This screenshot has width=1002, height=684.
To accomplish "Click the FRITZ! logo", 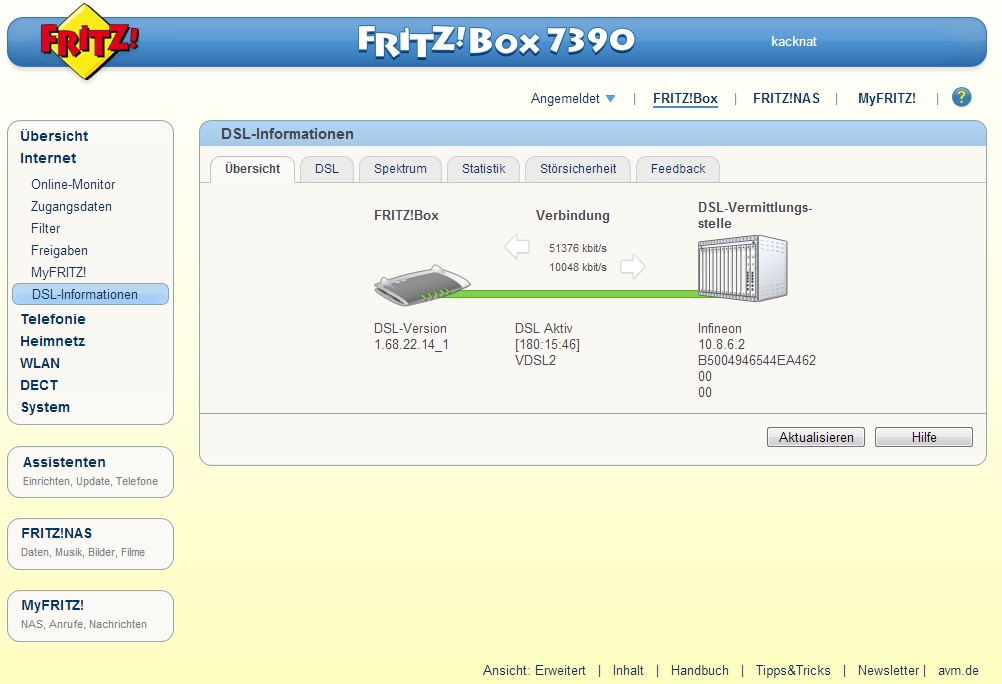I will 88,42.
